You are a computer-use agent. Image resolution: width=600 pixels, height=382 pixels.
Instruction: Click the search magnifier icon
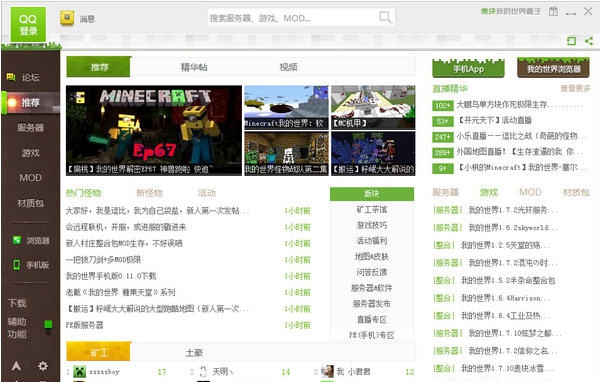(x=385, y=17)
